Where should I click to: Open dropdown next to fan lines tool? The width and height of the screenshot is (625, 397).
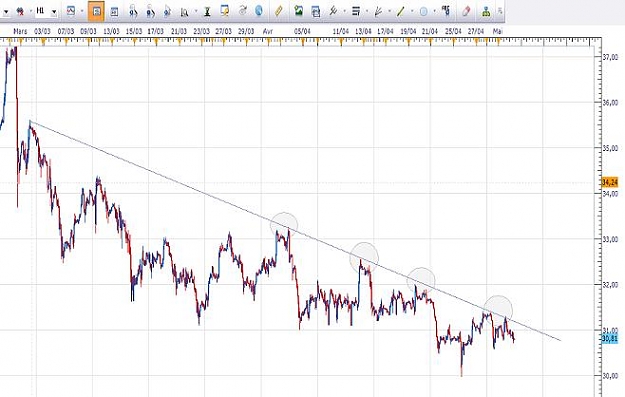point(389,12)
